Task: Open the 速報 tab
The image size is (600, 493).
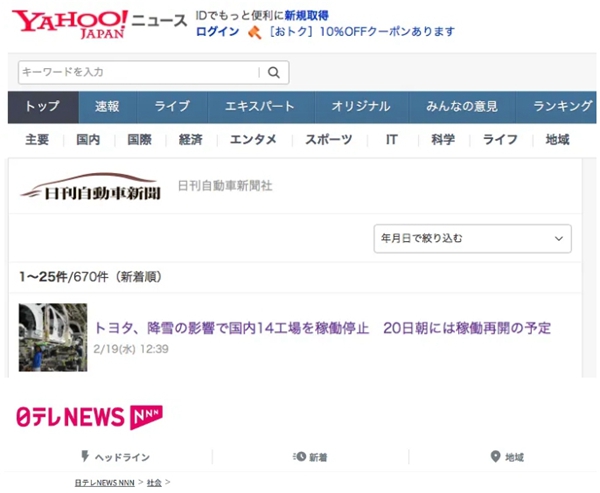Action: (107, 107)
